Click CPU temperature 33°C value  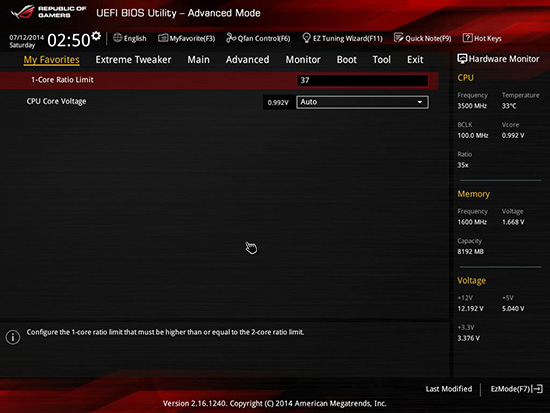click(509, 106)
